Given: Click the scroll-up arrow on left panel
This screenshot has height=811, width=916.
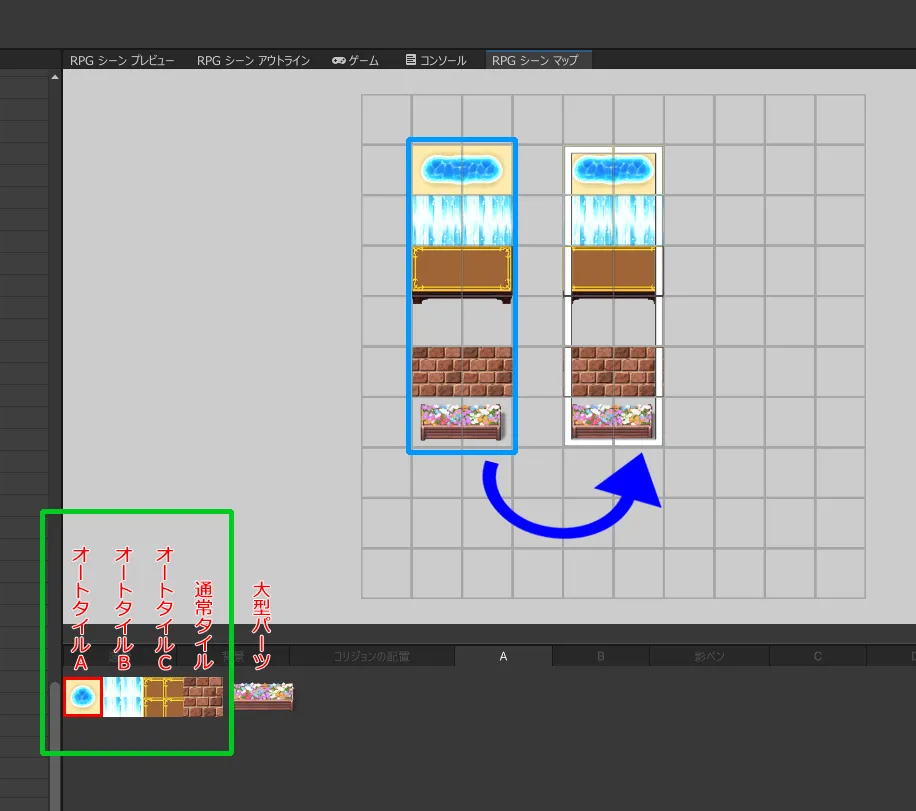Looking at the screenshot, I should pos(54,77).
